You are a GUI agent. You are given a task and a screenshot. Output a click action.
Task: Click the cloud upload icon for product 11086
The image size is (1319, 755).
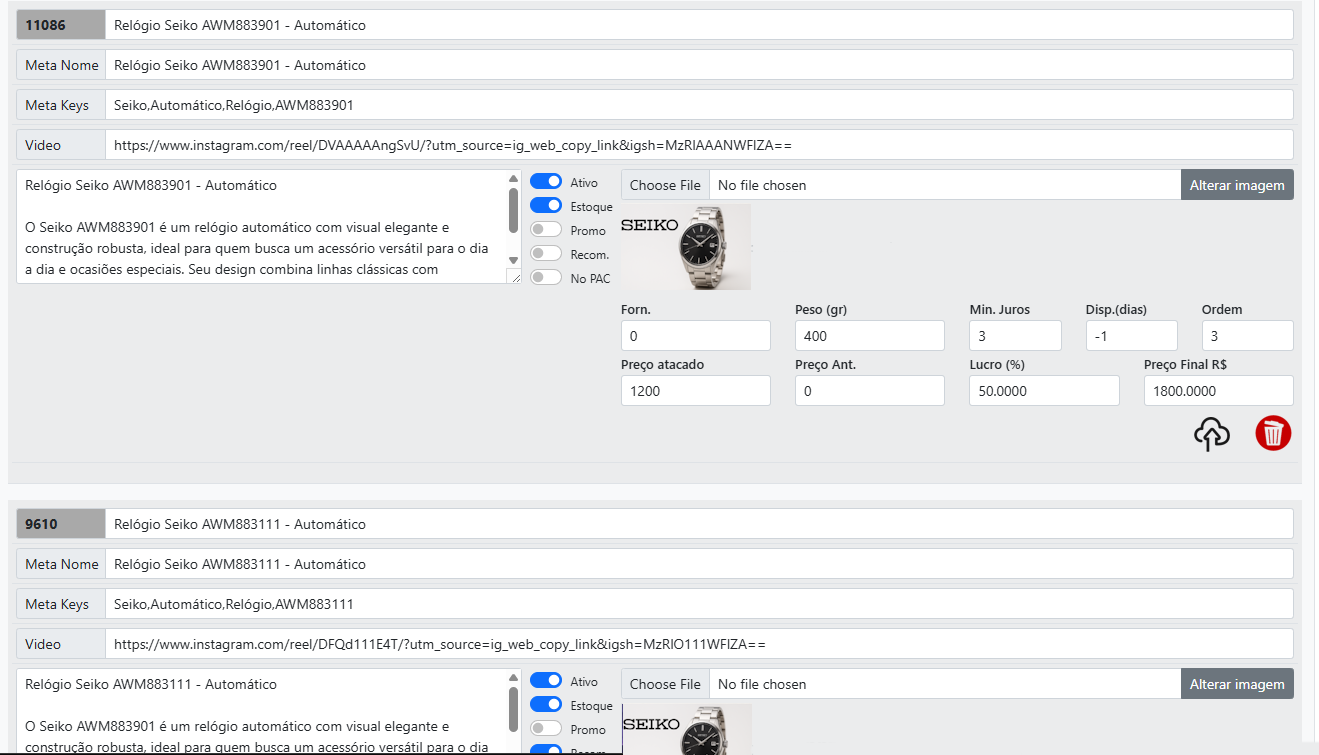1211,434
